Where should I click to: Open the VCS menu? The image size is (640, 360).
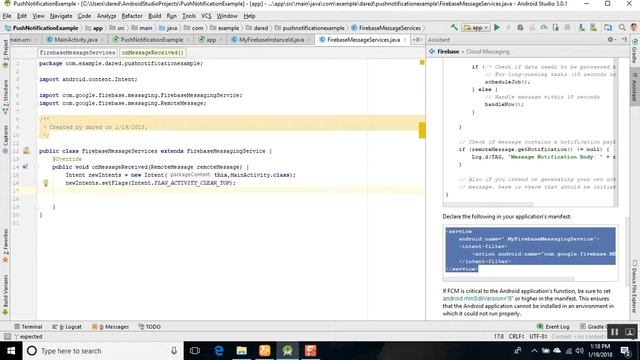206,16
